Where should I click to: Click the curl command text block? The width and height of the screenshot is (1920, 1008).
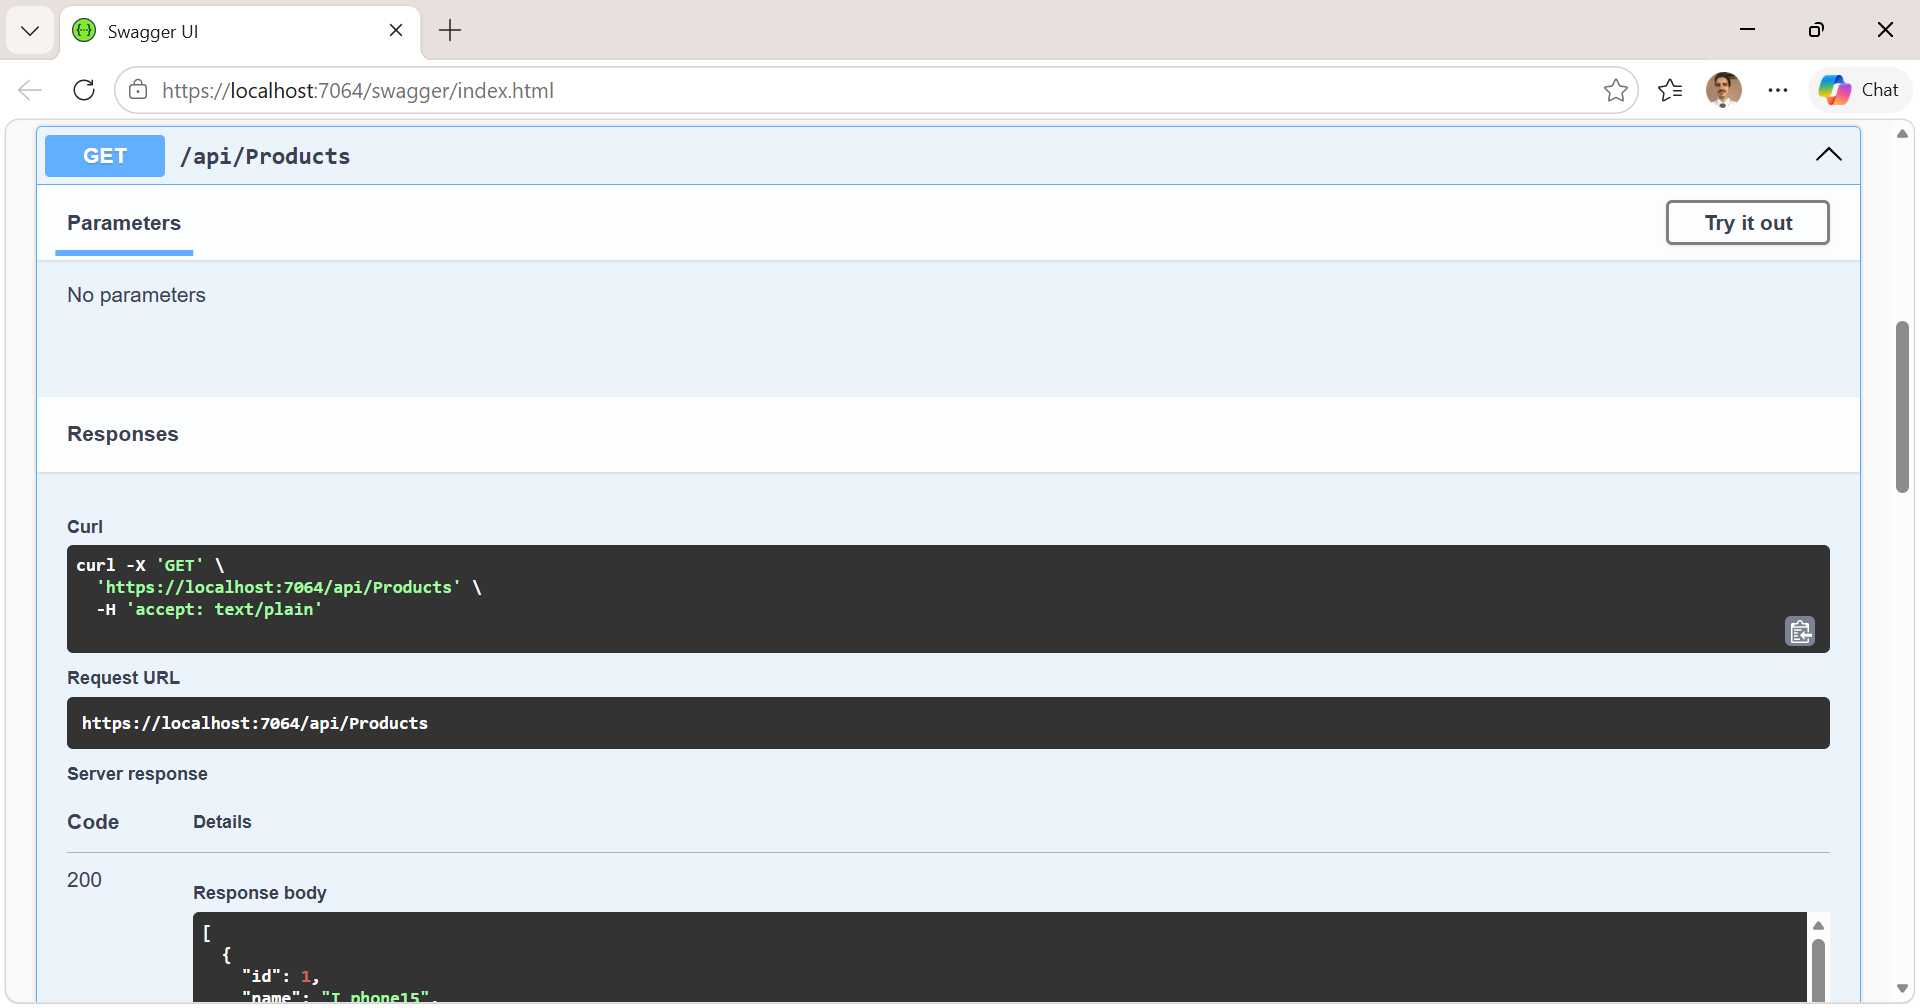[x=948, y=599]
